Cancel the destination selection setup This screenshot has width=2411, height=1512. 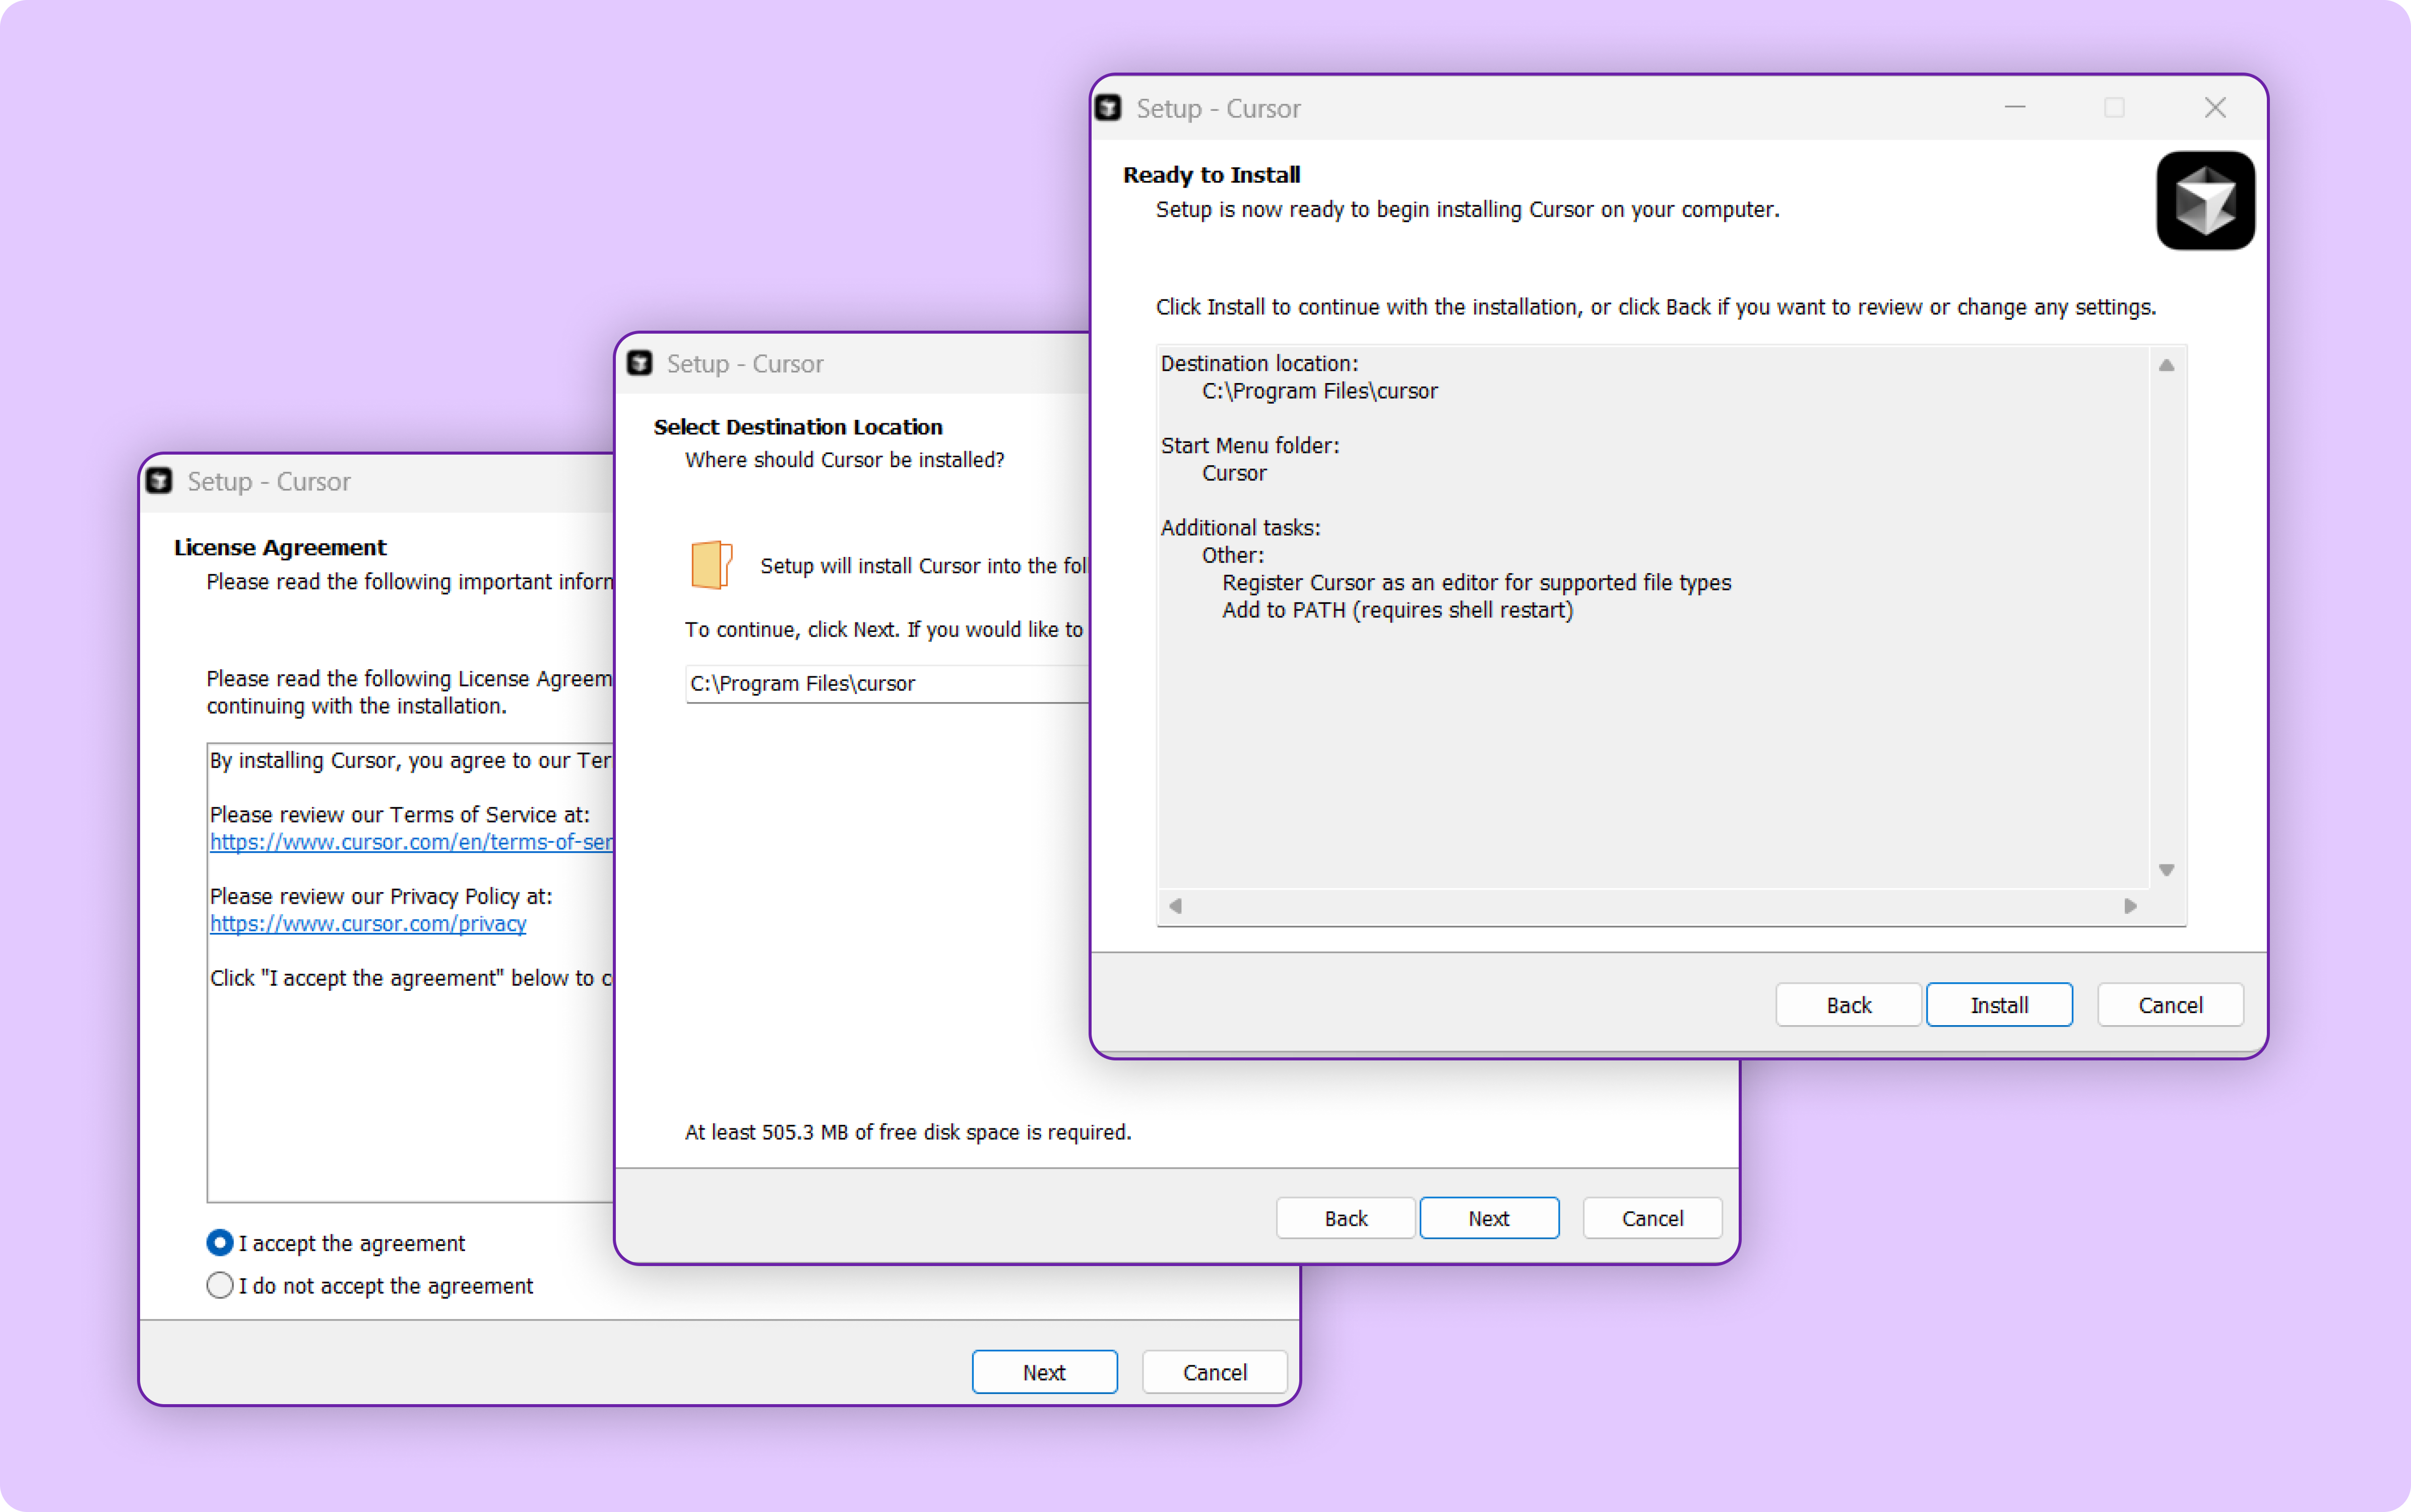tap(1651, 1218)
